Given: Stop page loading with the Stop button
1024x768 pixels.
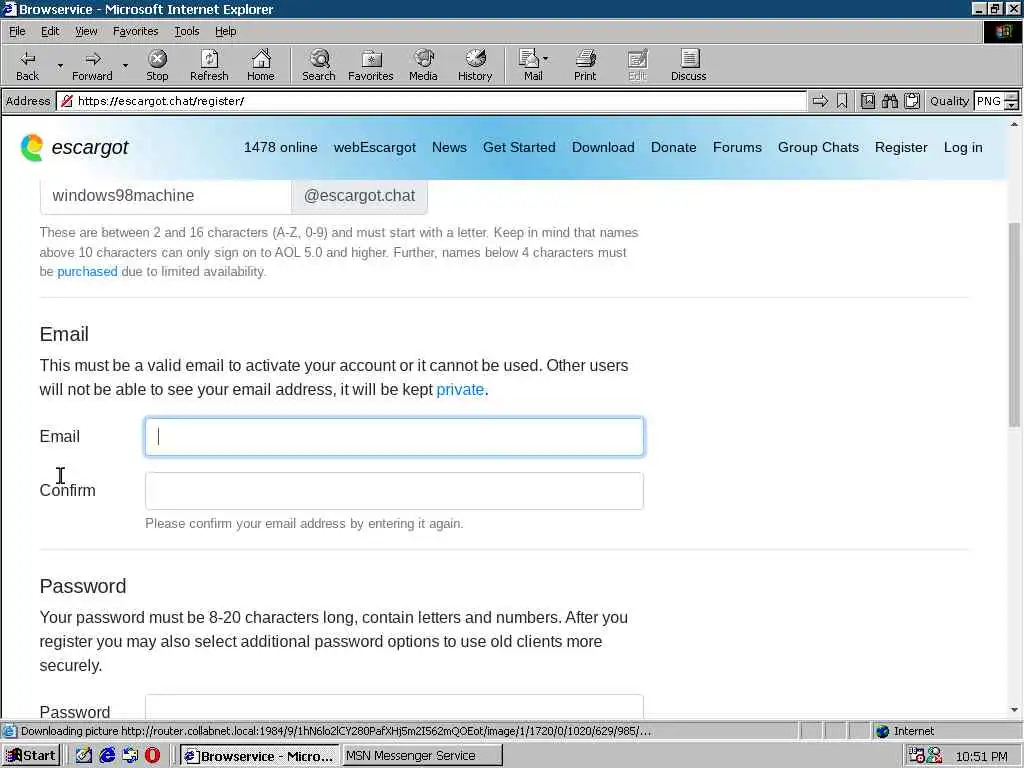Looking at the screenshot, I should click(x=157, y=65).
